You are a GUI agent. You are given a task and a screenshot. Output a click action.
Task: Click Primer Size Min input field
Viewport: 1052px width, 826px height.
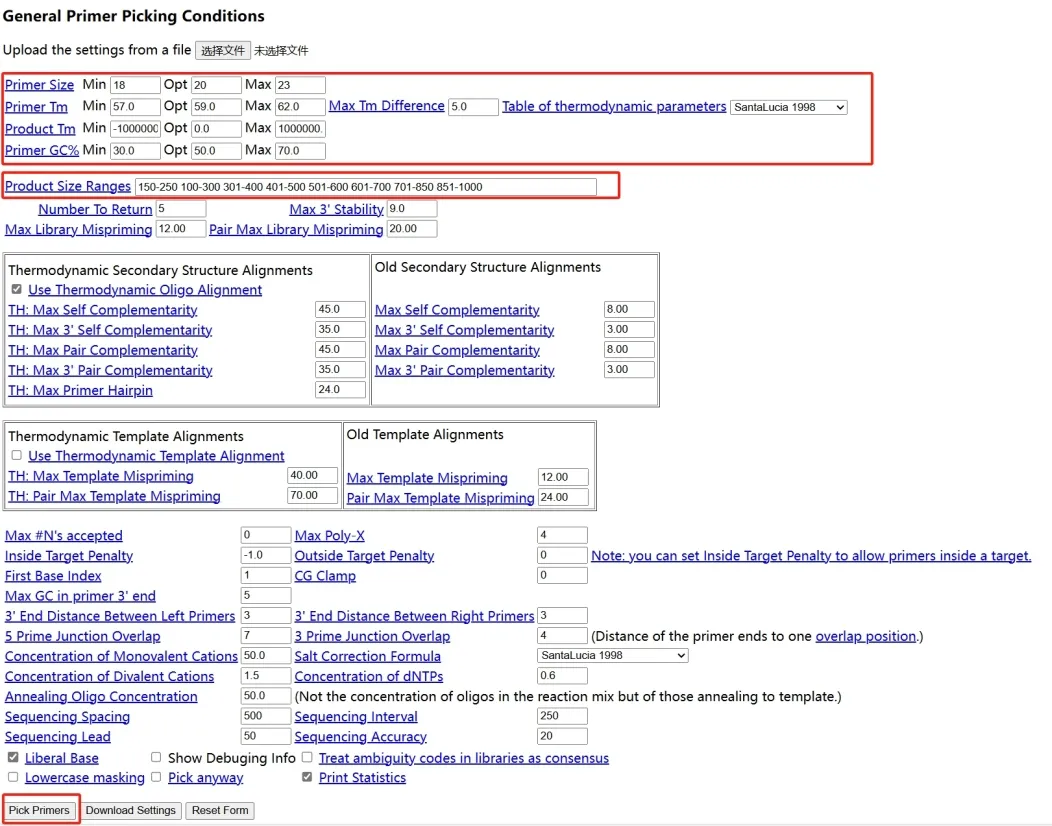(x=135, y=85)
